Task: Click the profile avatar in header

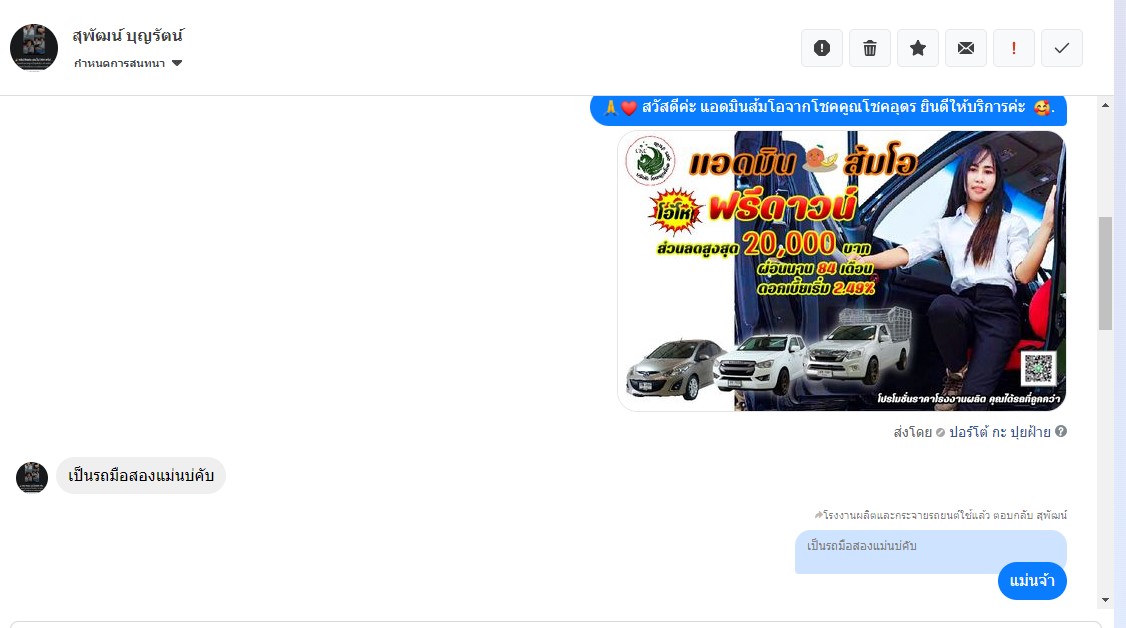Action: point(34,47)
